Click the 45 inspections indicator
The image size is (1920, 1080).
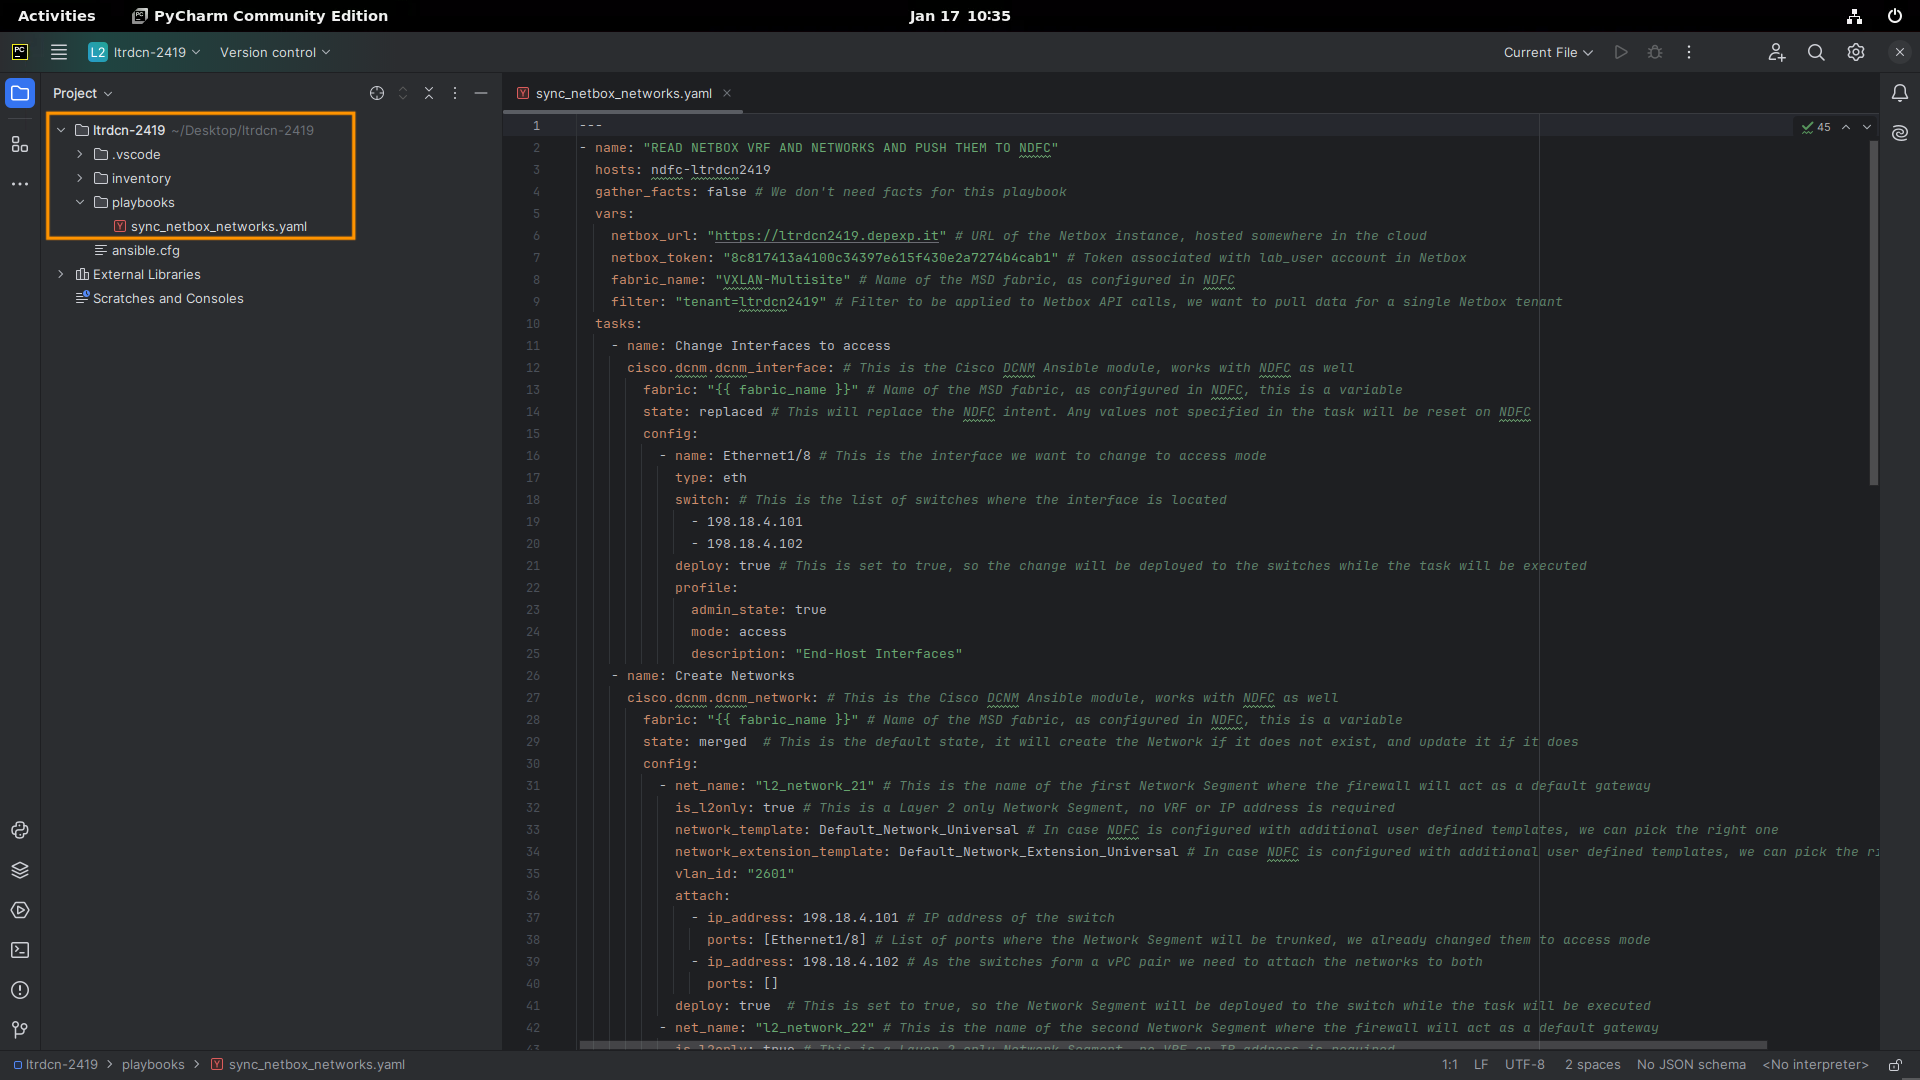click(1816, 127)
